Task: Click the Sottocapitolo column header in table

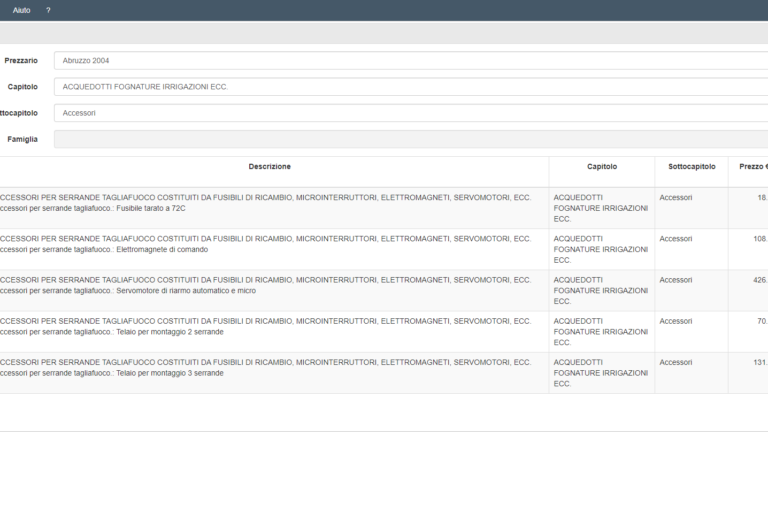Action: tap(691, 167)
